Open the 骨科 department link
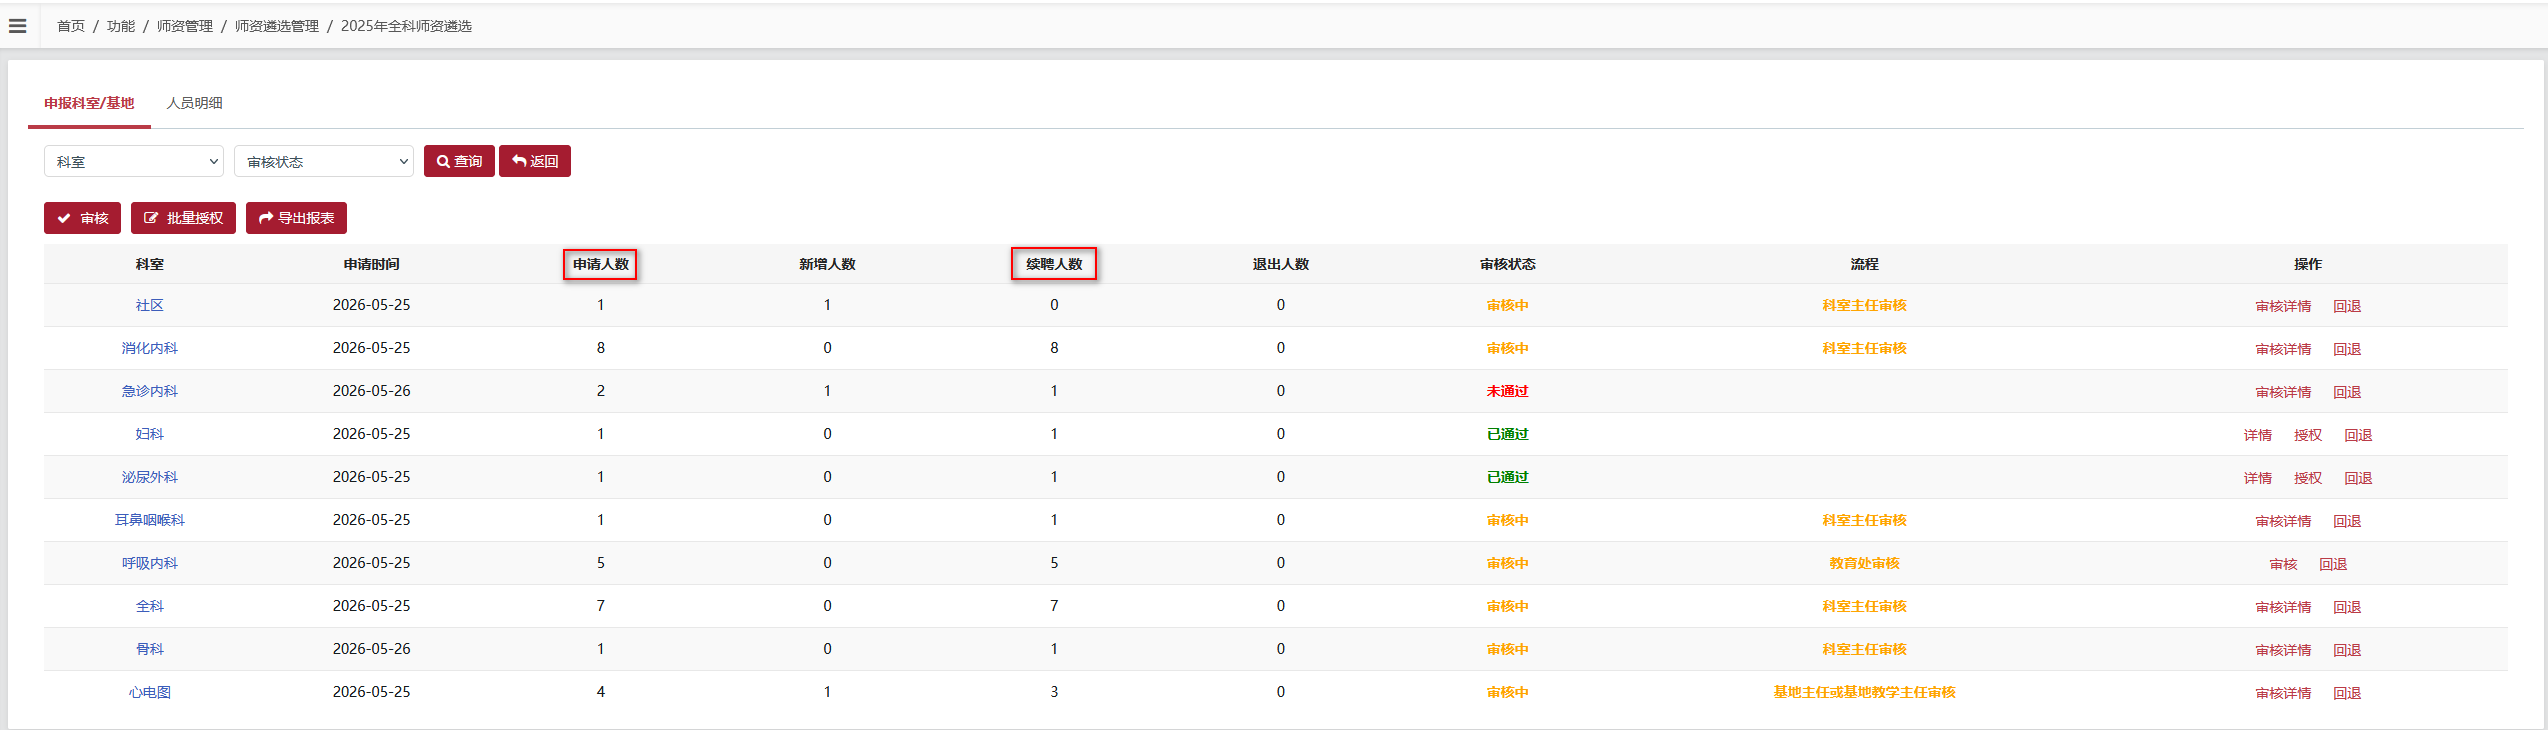Screen dimensions: 2548x730 150,649
